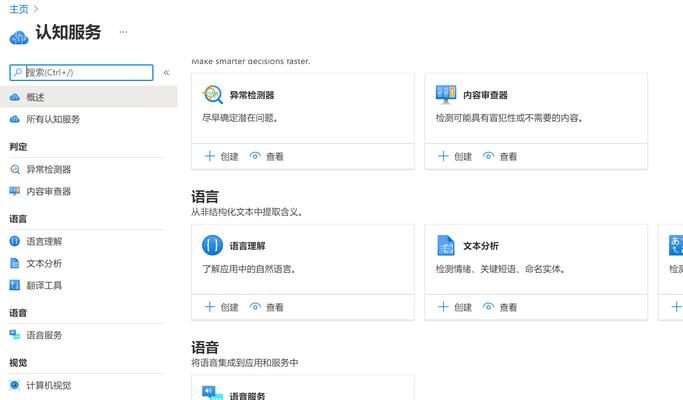Image resolution: width=683 pixels, height=400 pixels.
Task: Create a new 内容审查器 resource
Action: (455, 156)
